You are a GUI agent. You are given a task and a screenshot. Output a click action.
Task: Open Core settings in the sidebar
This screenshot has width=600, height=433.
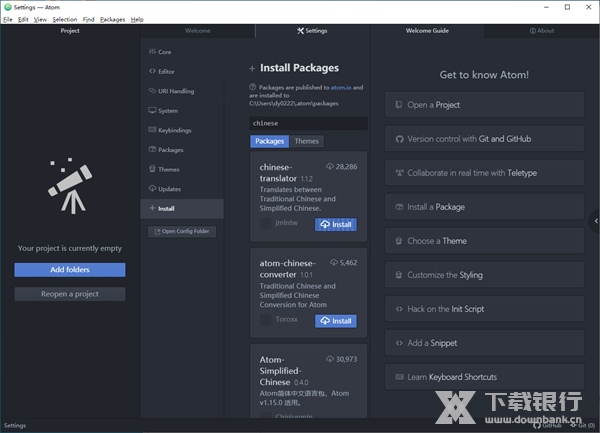[165, 52]
